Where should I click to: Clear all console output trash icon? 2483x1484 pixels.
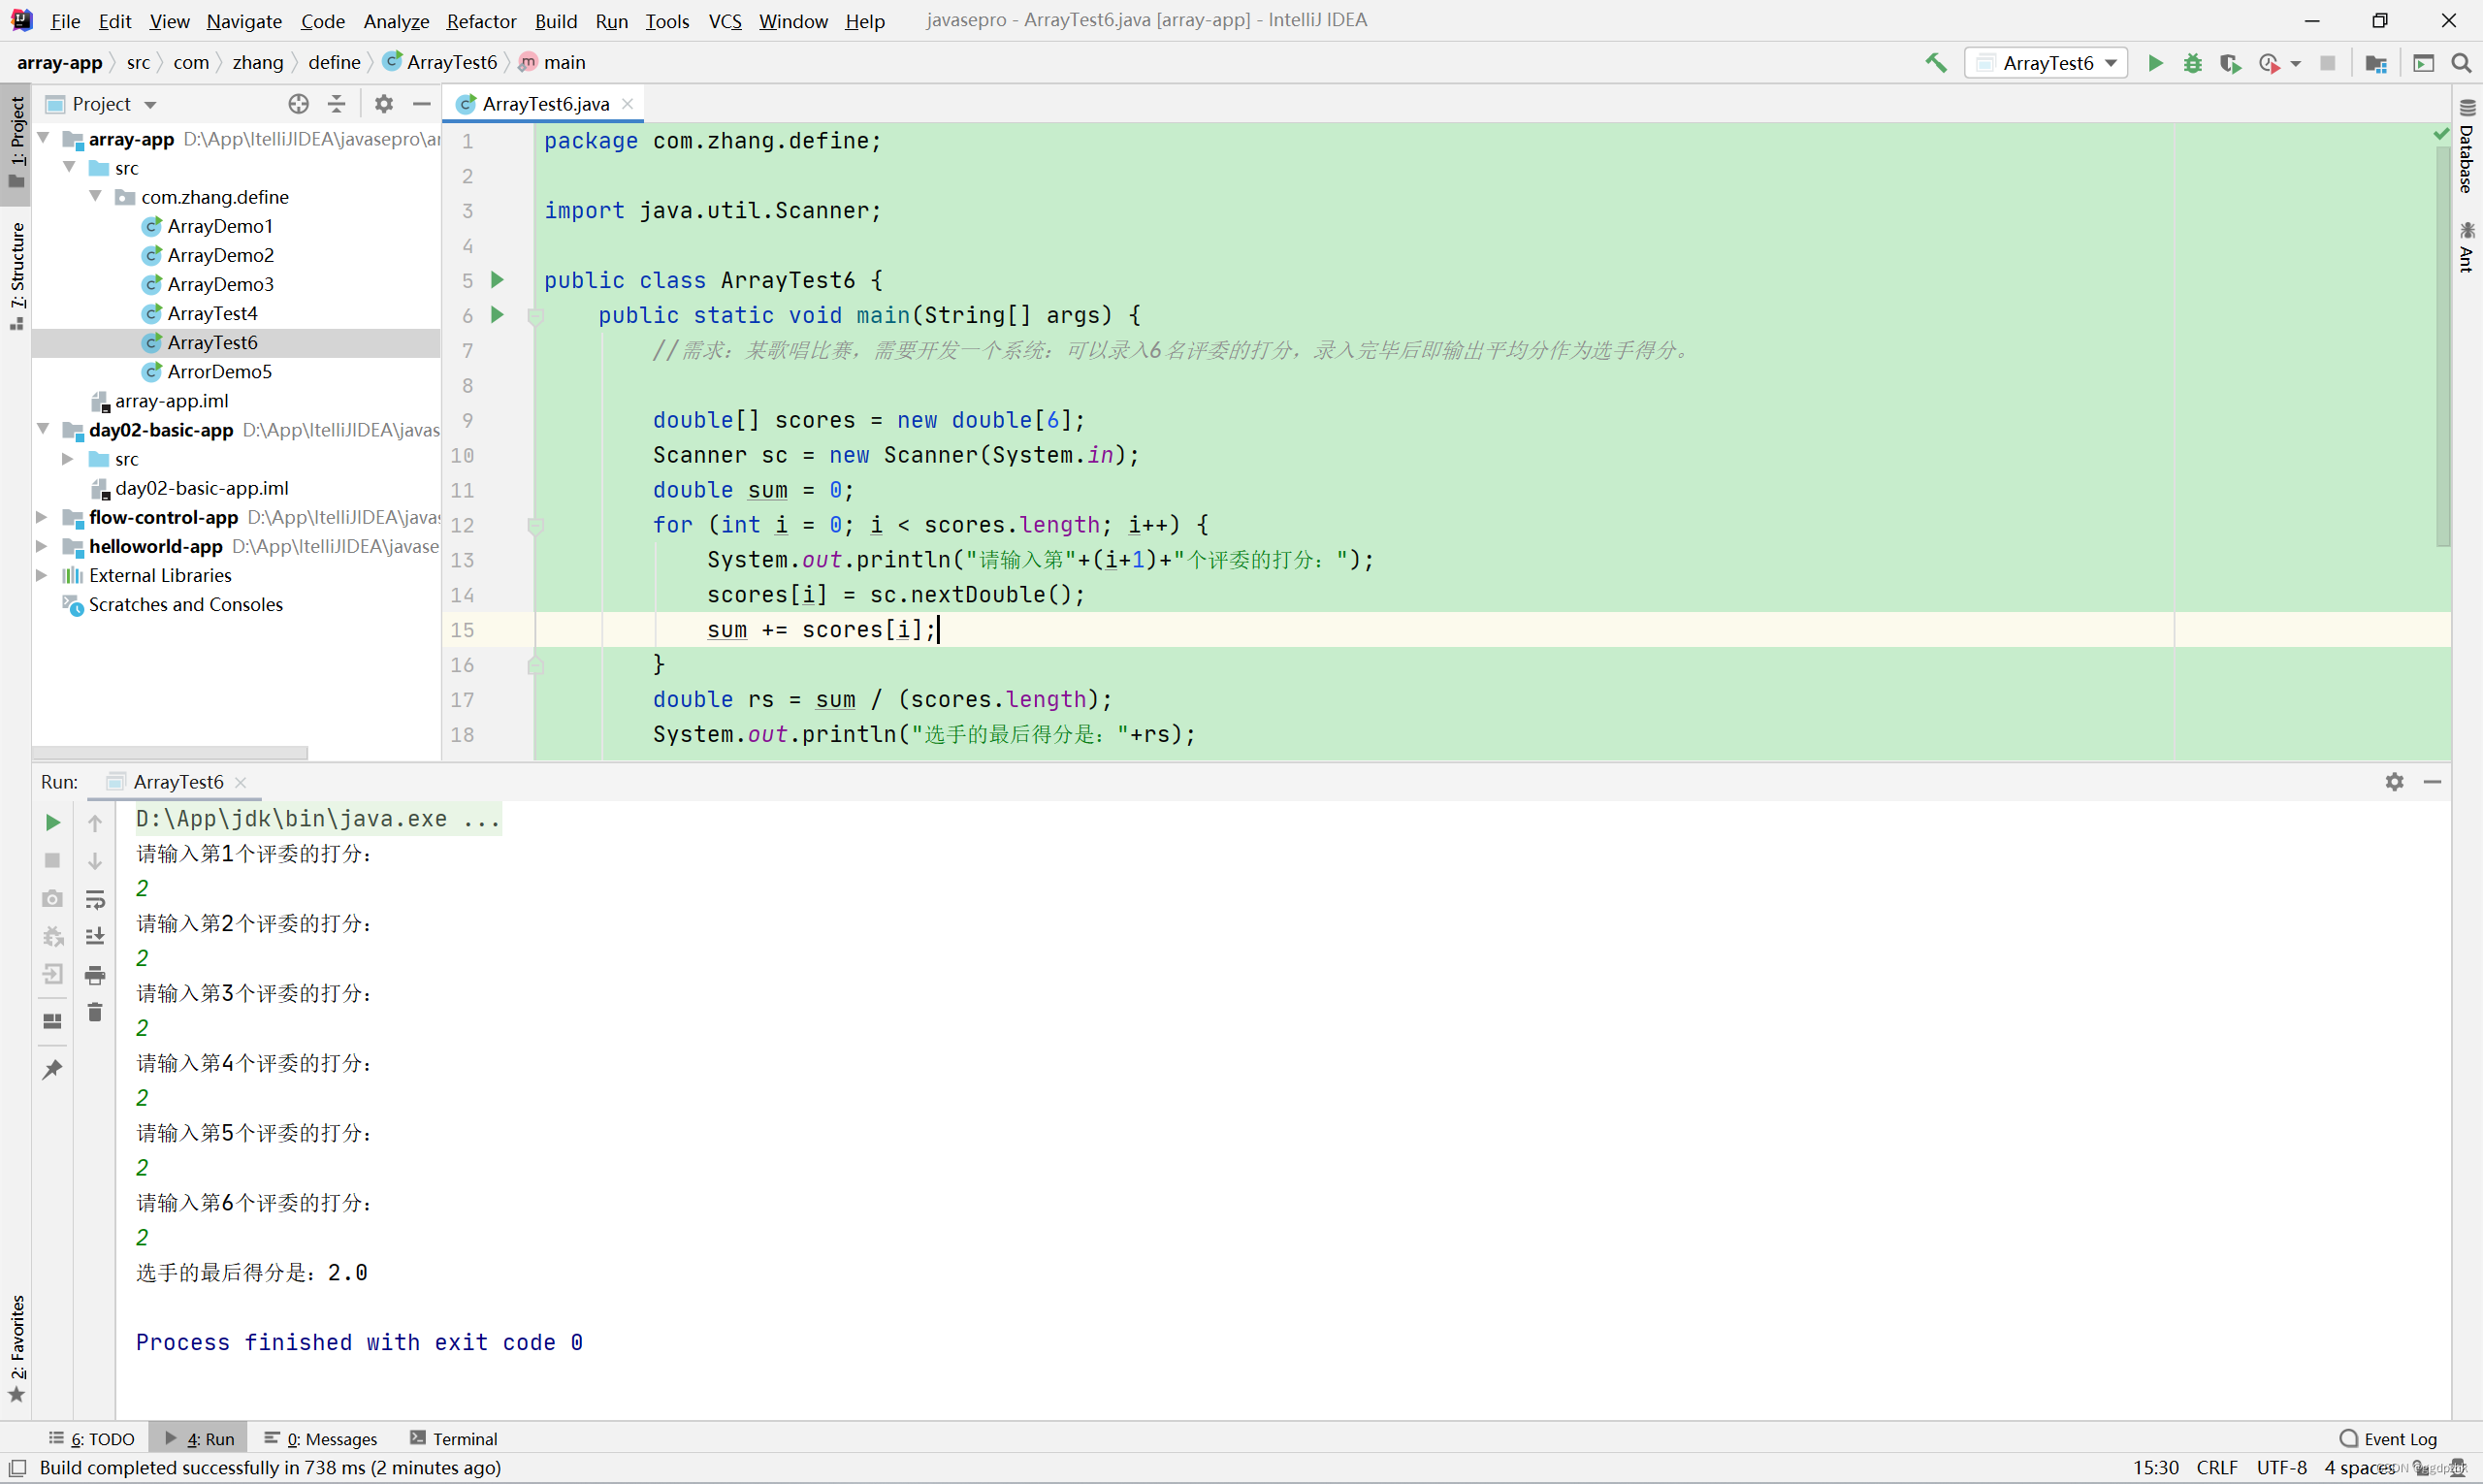[95, 1012]
